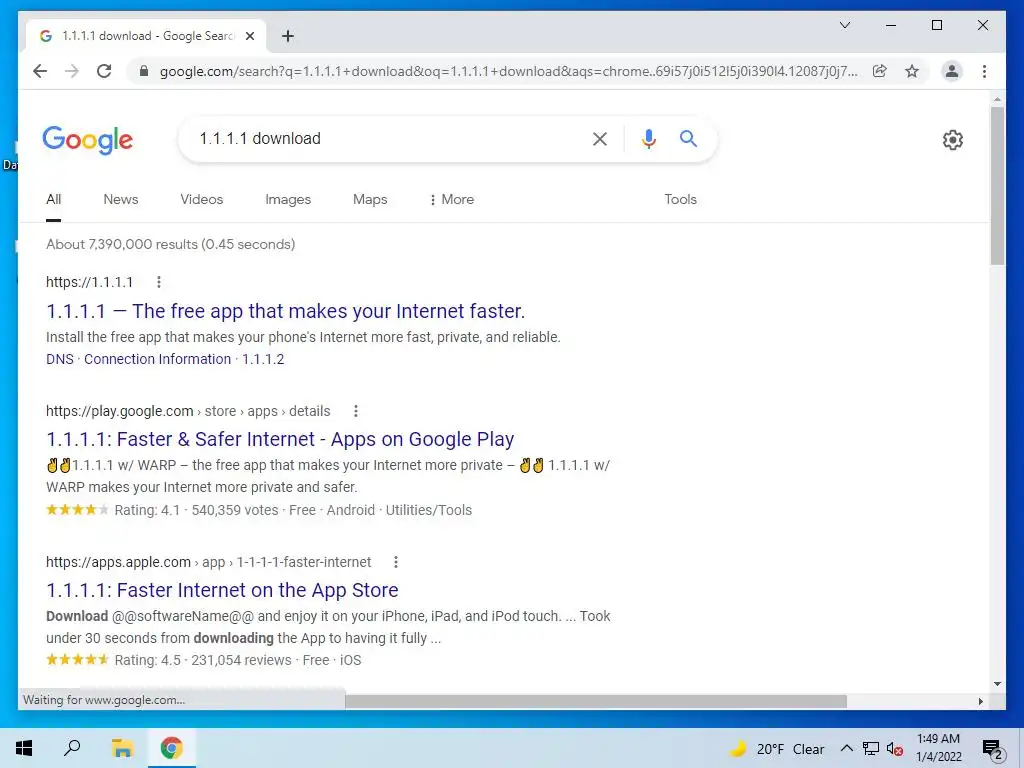Bookmark this page with the star icon
Image resolution: width=1024 pixels, height=768 pixels.
912,71
